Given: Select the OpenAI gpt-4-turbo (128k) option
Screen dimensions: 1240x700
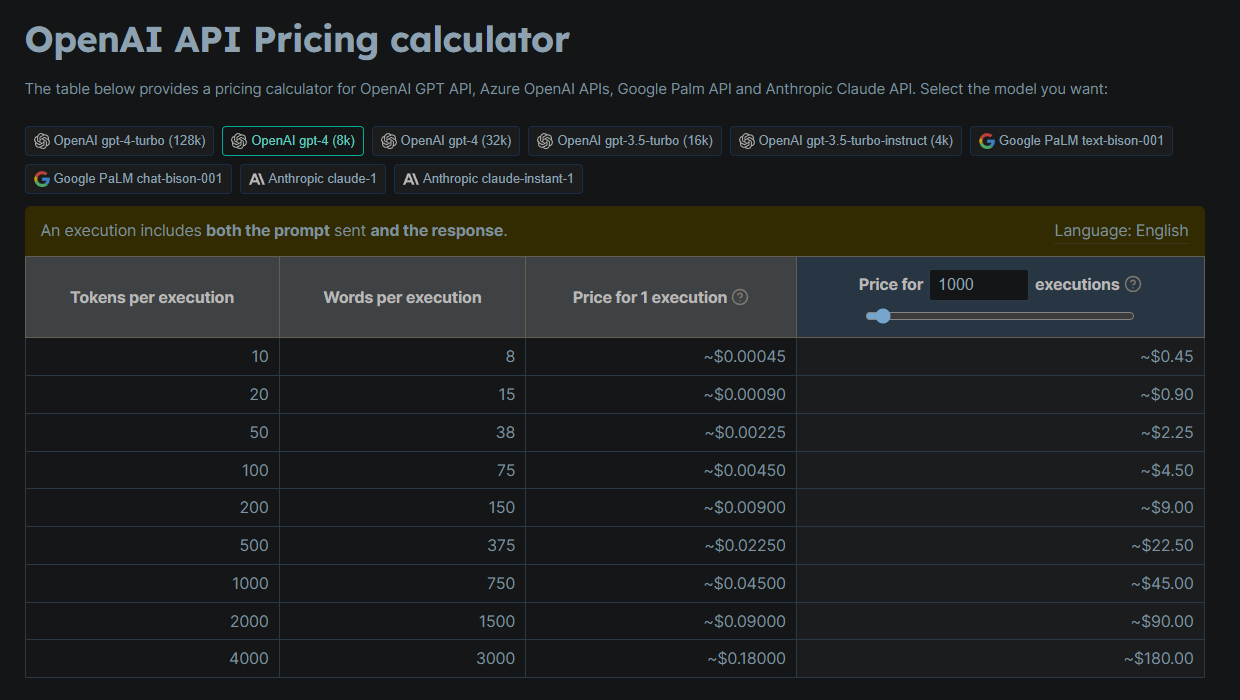Looking at the screenshot, I should 119,141.
